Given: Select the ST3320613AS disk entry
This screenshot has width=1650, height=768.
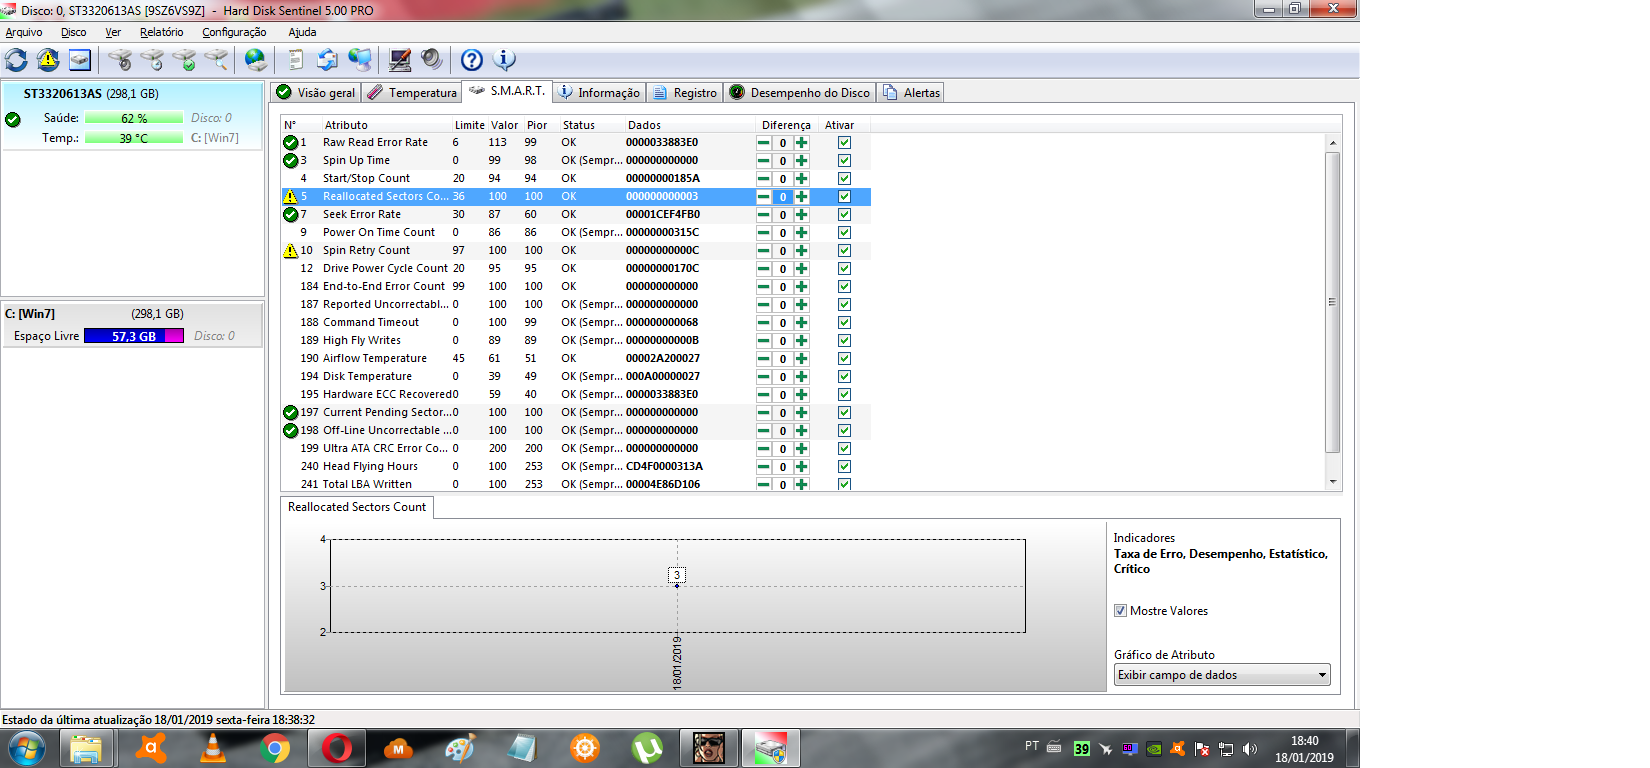Looking at the screenshot, I should pyautogui.click(x=132, y=114).
